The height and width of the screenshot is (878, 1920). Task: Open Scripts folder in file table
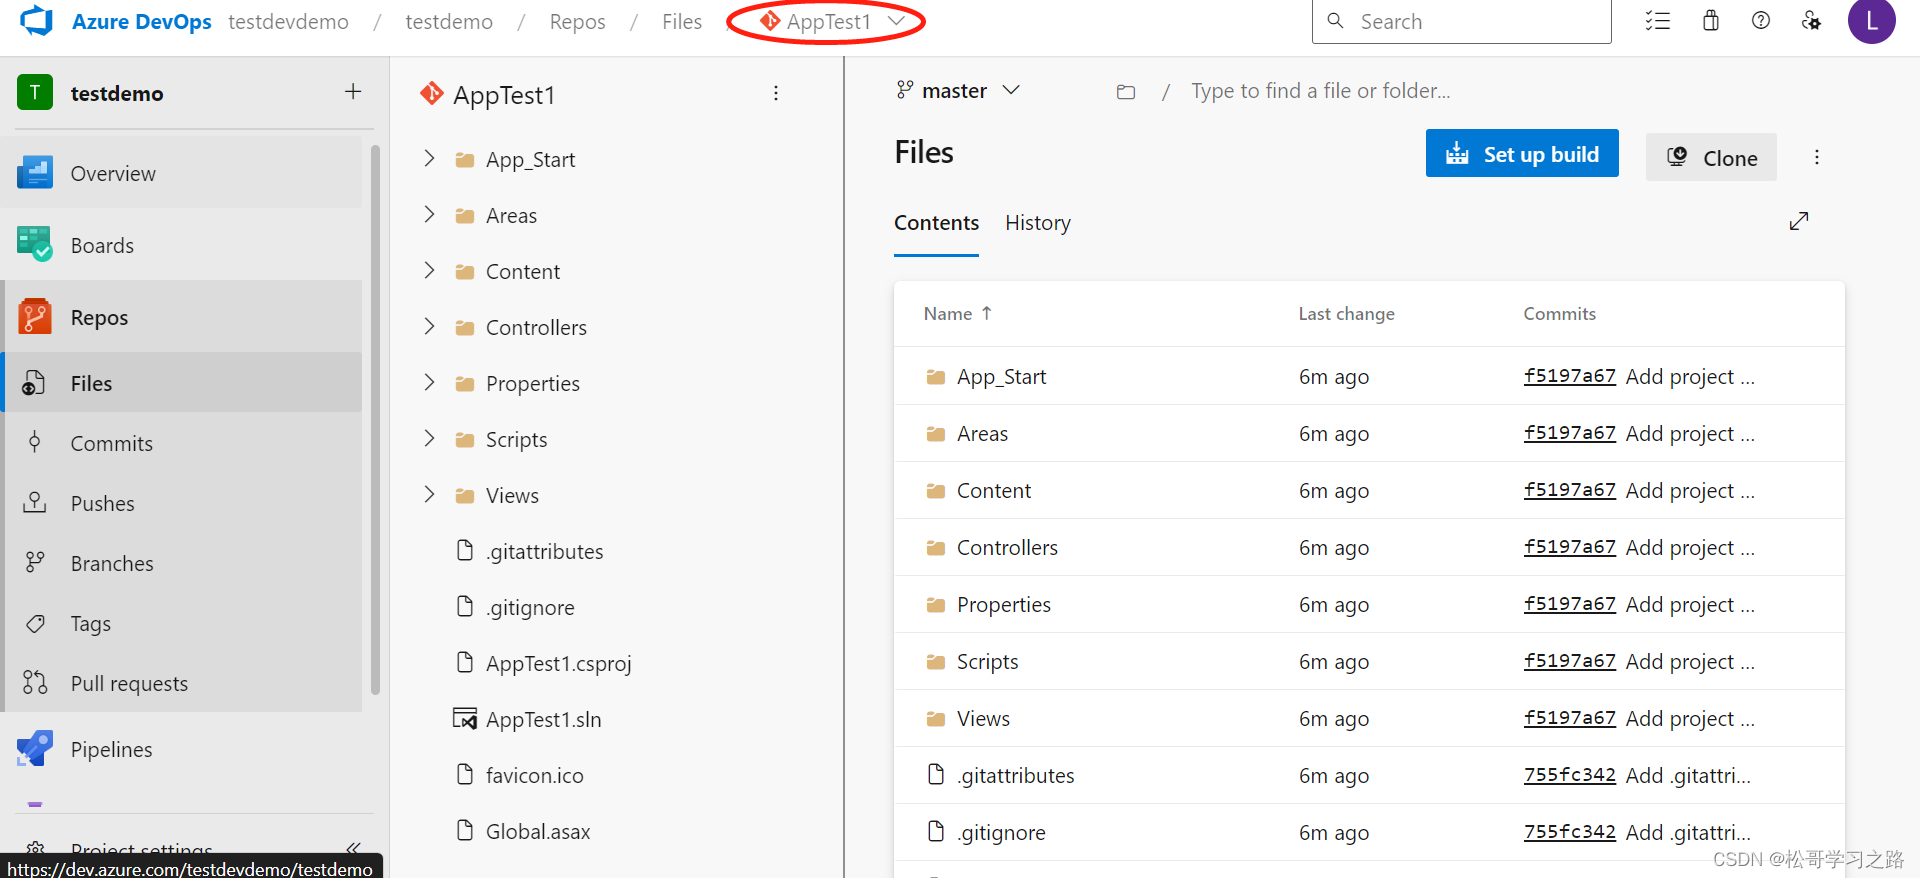point(987,661)
